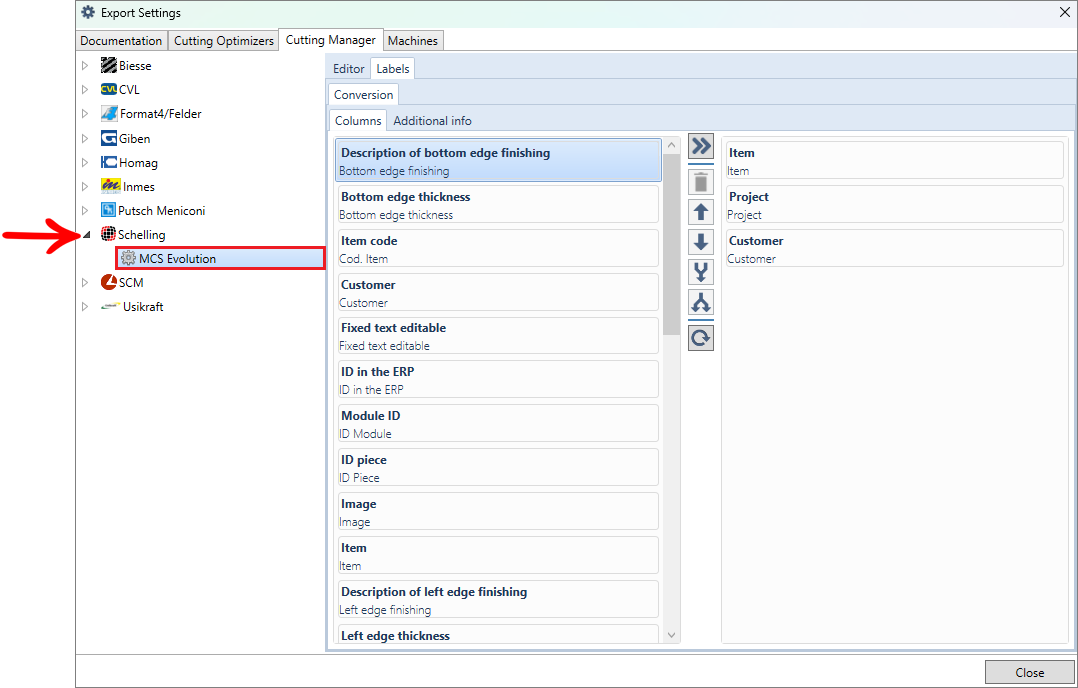Click the MCS Evolution gear icon
The height and width of the screenshot is (688, 1078).
pos(128,258)
